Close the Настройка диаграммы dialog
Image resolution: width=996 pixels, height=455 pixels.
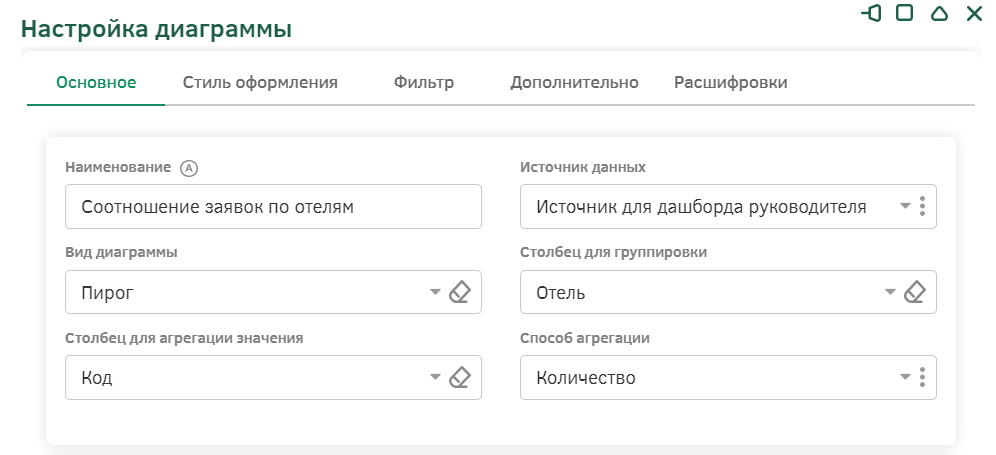click(x=974, y=13)
